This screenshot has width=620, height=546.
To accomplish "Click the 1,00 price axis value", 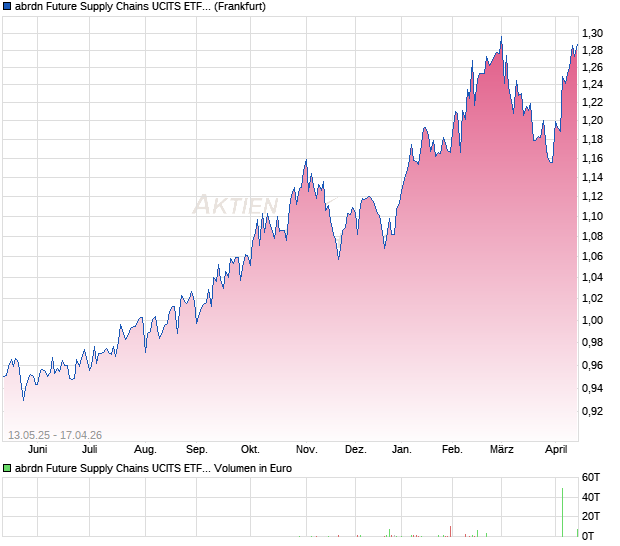I will (592, 320).
